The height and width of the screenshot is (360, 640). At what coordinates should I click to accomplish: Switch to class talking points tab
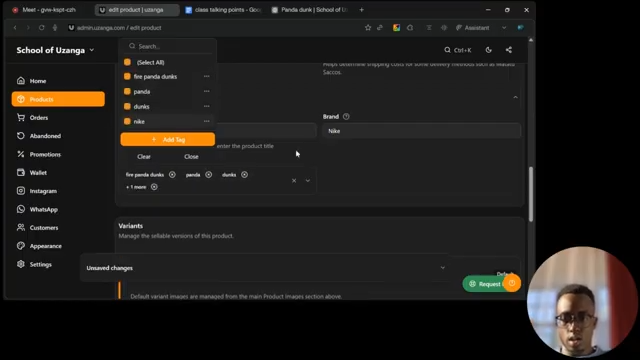coord(223,10)
